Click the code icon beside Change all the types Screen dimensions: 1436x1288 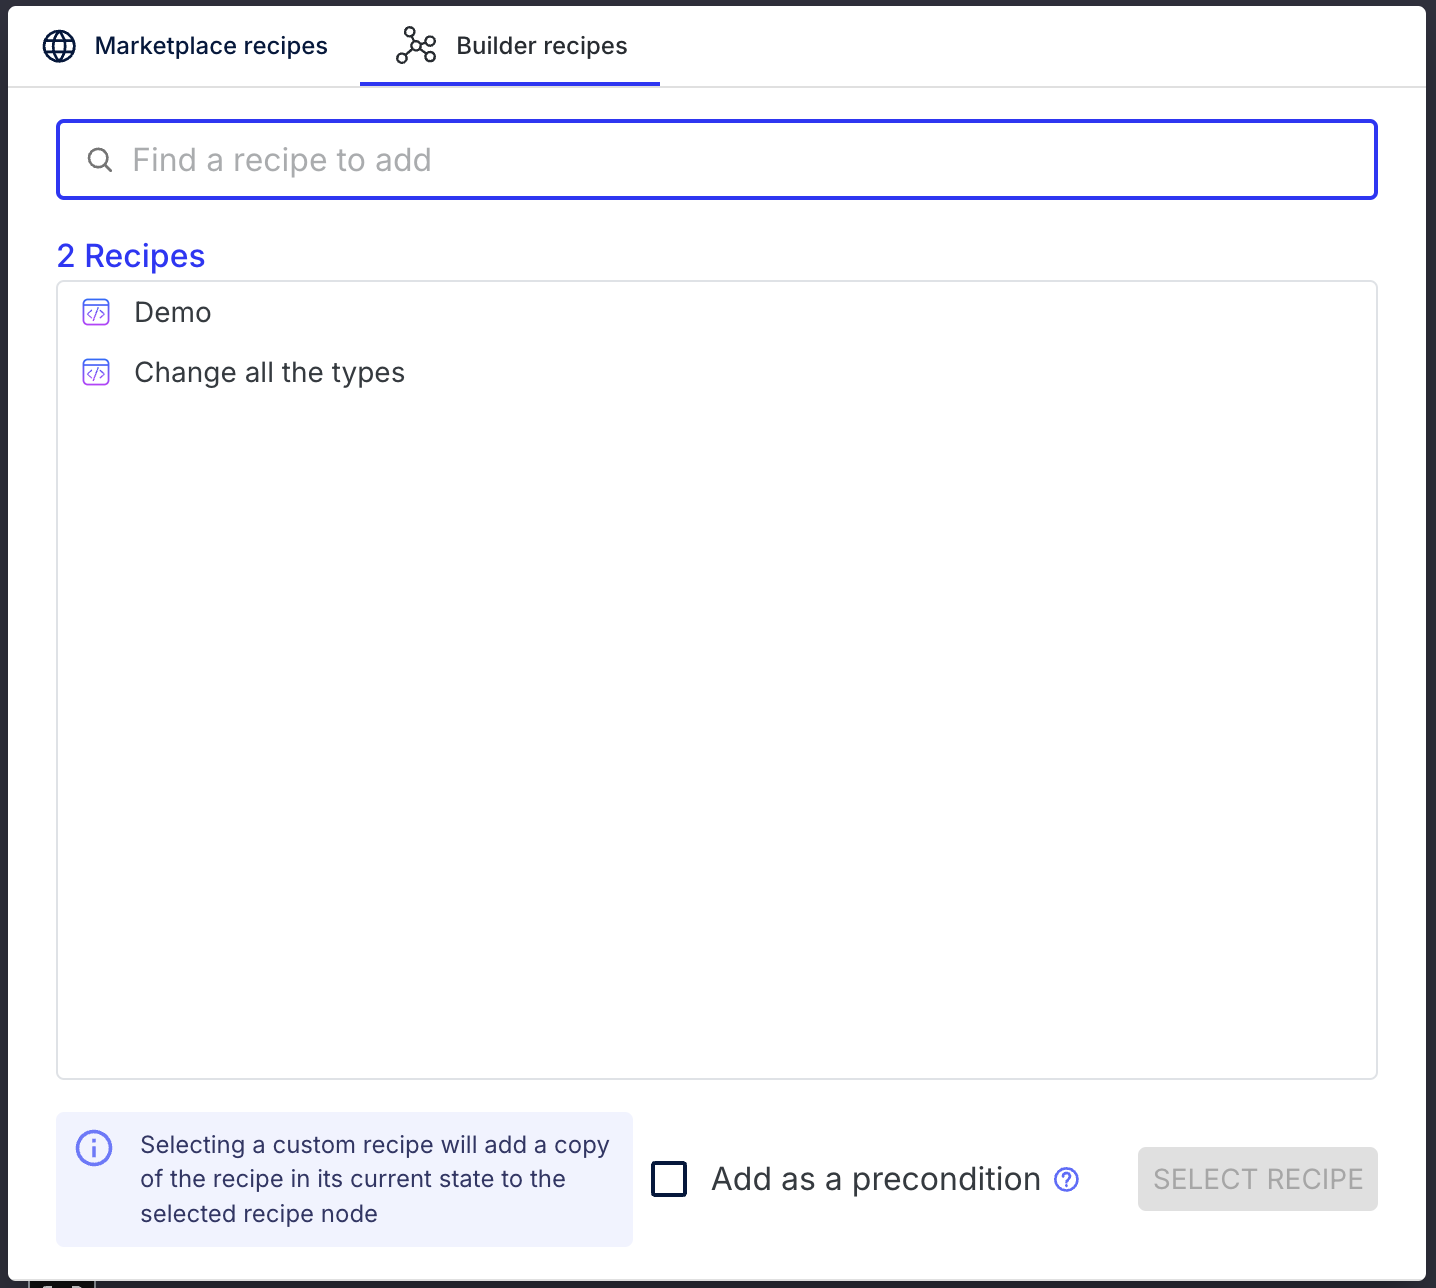pyautogui.click(x=96, y=373)
